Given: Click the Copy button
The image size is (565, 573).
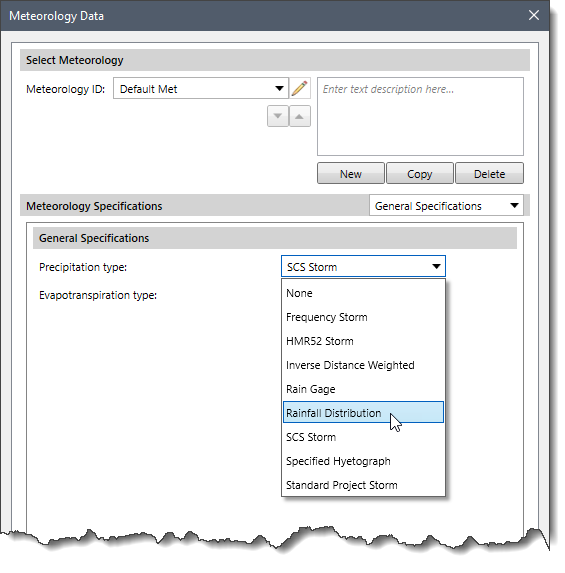Looking at the screenshot, I should (420, 174).
